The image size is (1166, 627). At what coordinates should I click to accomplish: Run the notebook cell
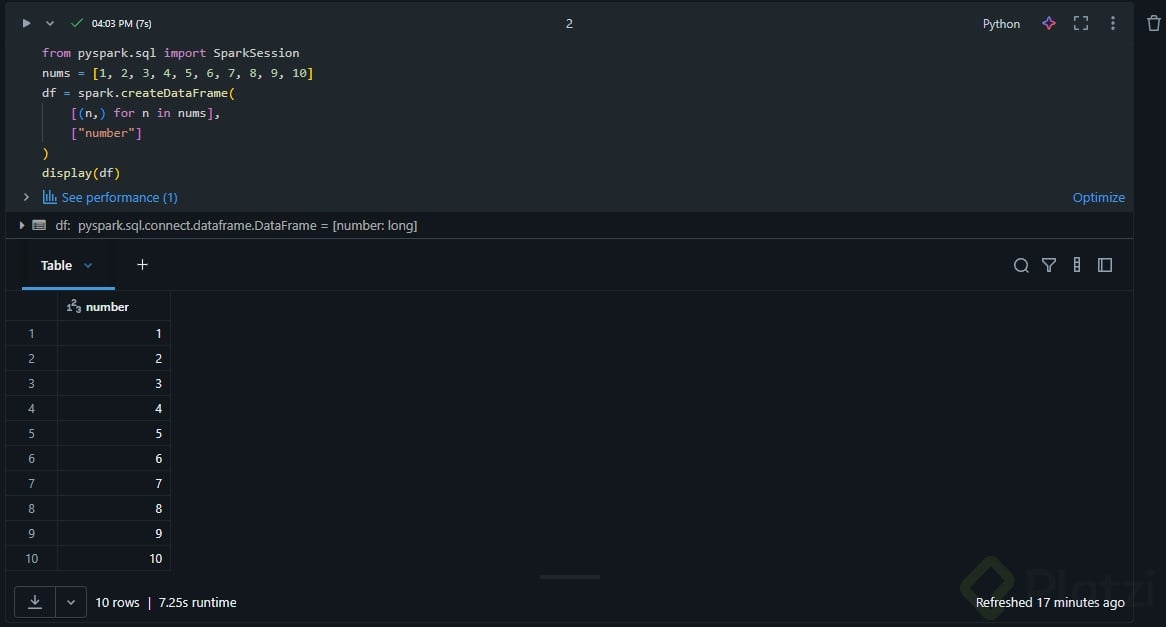(x=26, y=23)
